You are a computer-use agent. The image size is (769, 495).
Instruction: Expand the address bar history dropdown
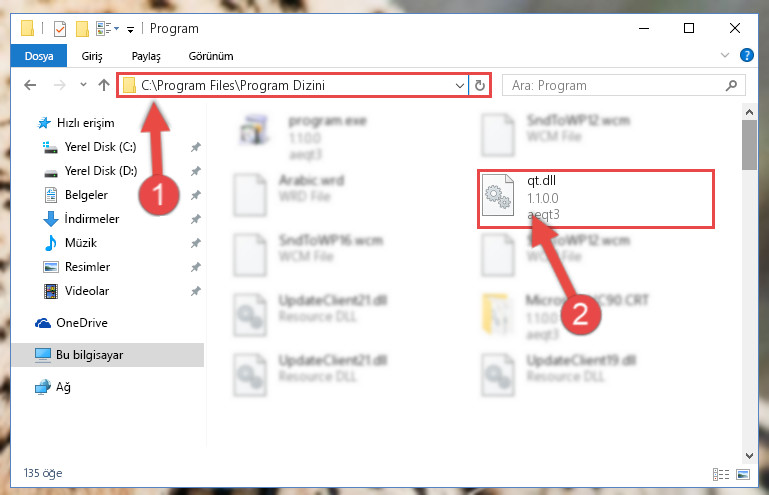(460, 85)
